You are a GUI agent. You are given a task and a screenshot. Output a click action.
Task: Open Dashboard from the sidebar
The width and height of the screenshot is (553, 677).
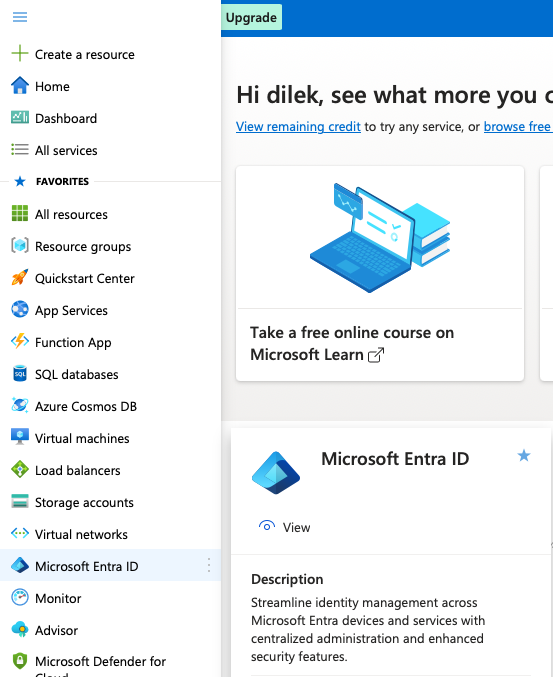(x=66, y=119)
